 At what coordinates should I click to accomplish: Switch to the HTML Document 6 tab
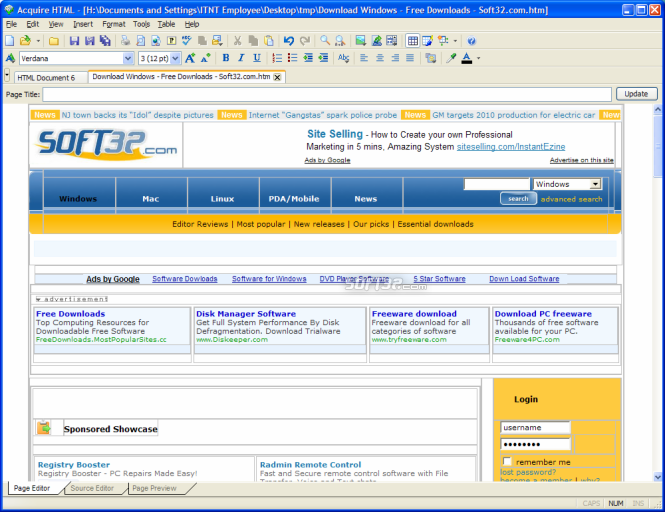46,78
